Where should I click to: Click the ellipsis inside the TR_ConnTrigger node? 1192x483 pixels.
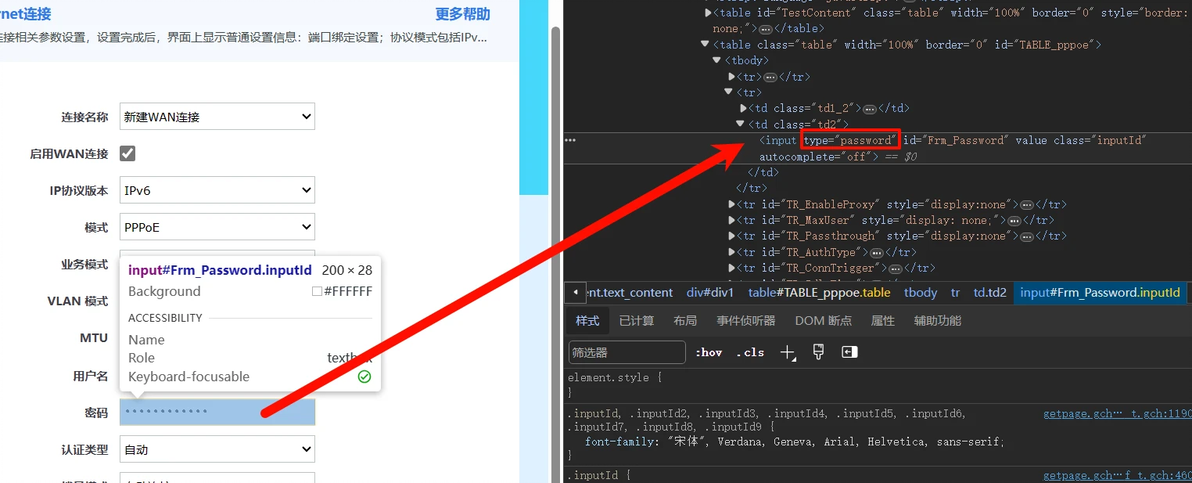[x=896, y=269]
